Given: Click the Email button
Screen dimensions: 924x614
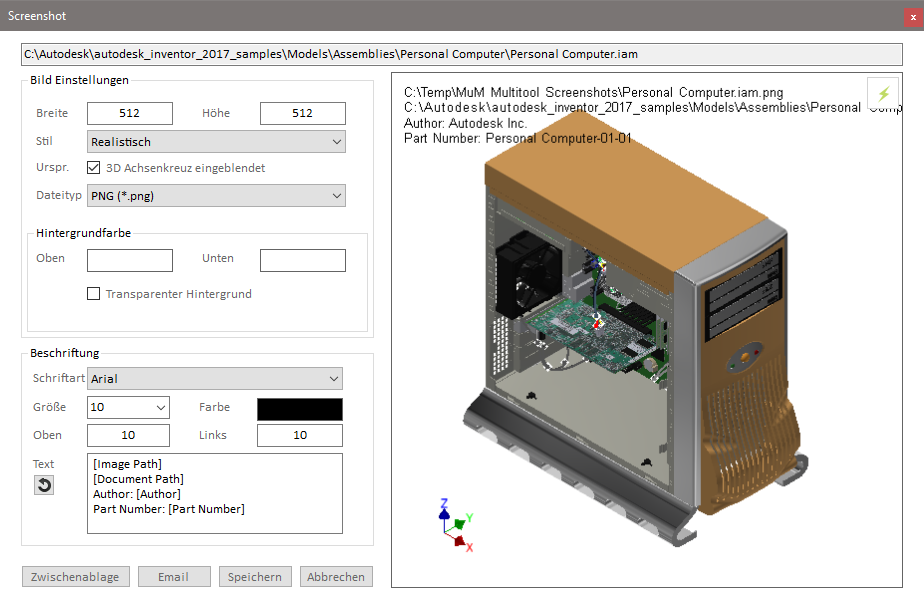Looking at the screenshot, I should click(x=174, y=576).
